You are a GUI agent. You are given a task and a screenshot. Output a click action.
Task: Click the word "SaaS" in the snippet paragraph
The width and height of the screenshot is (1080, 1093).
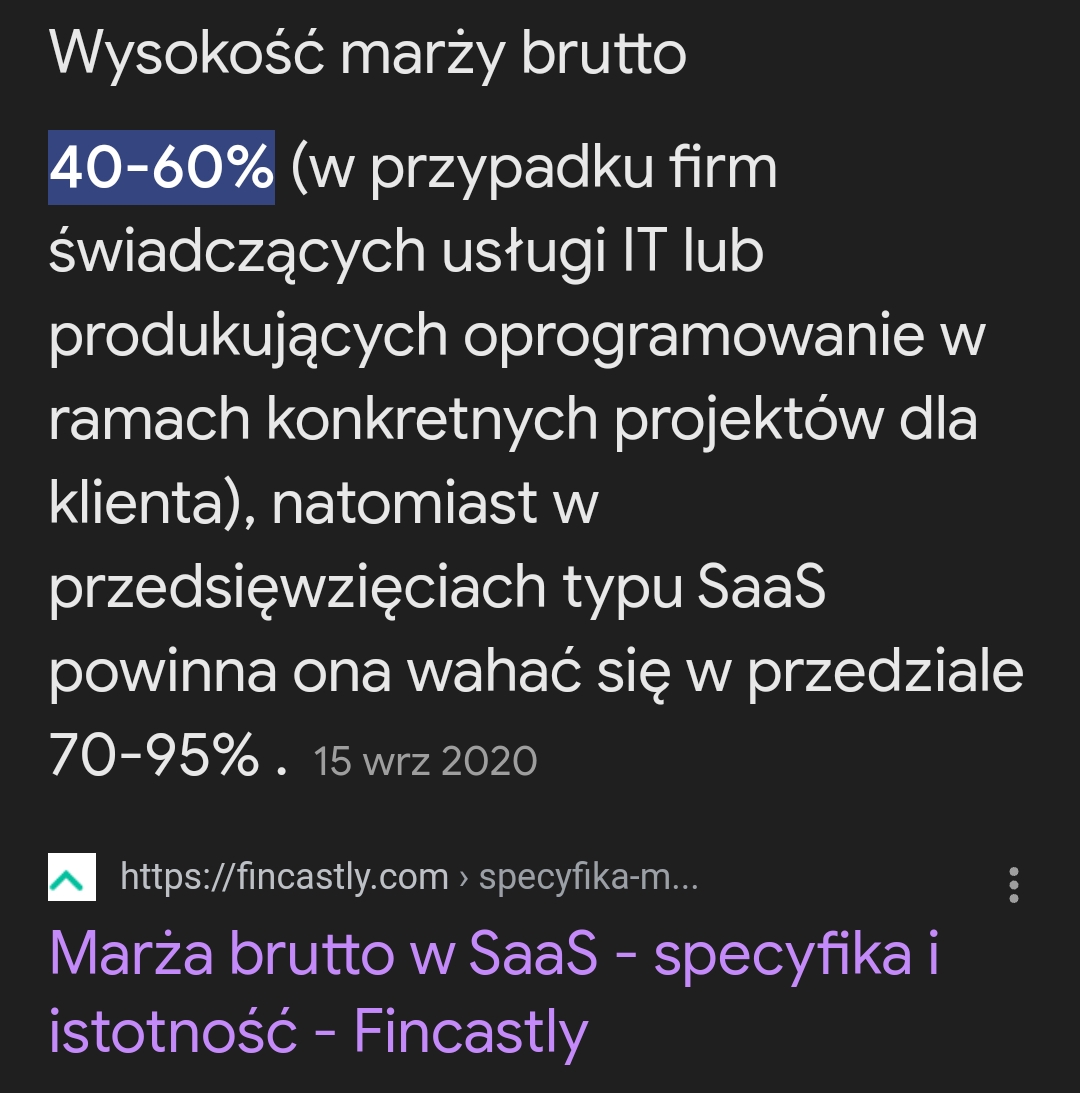click(761, 588)
